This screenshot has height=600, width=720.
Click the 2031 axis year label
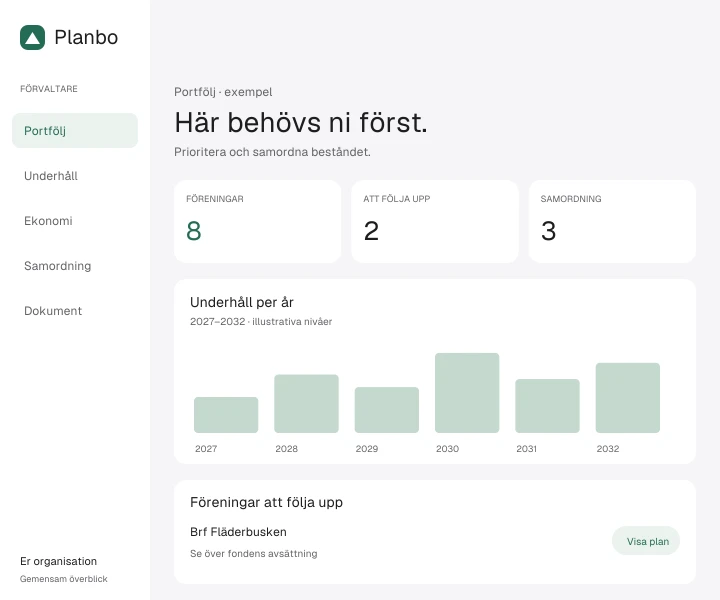527,449
